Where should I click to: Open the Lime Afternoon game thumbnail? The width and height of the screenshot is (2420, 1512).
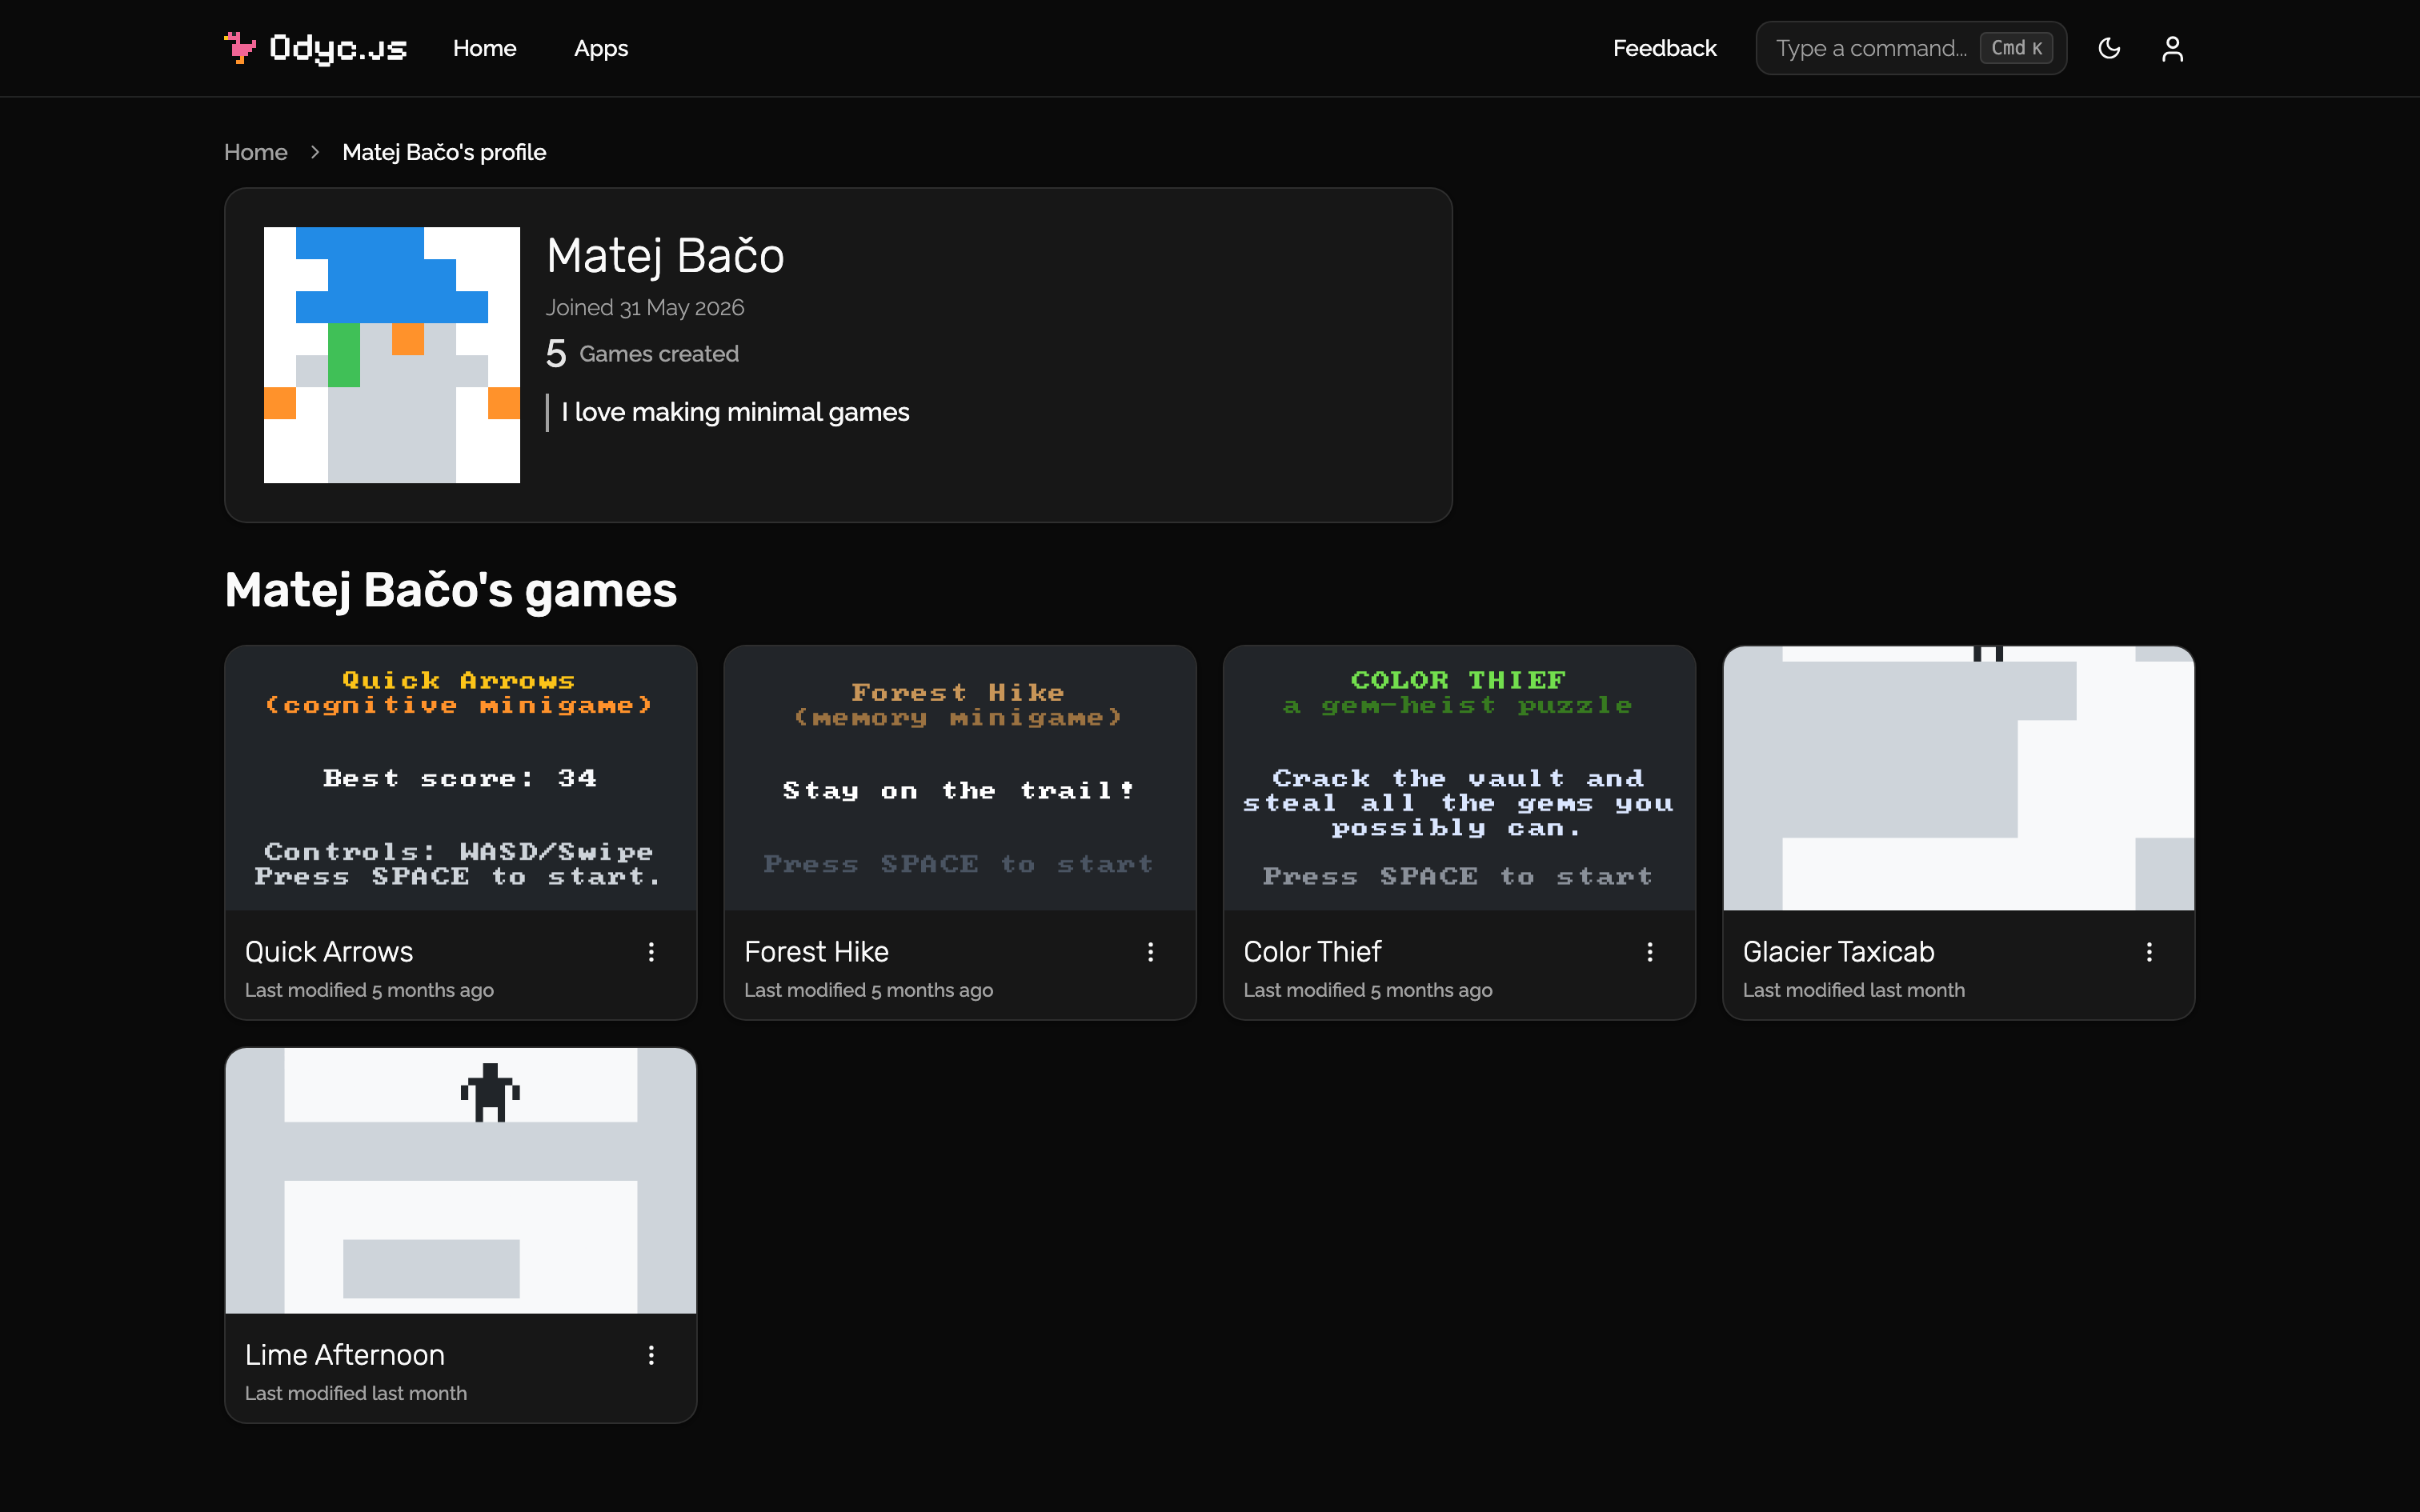(461, 1181)
